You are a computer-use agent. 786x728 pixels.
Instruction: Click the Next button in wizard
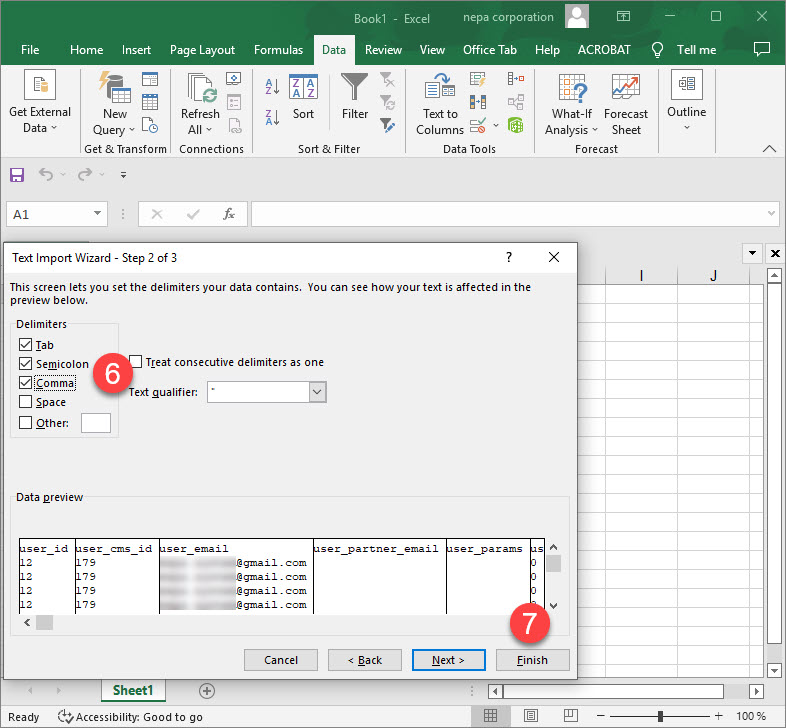[x=448, y=660]
